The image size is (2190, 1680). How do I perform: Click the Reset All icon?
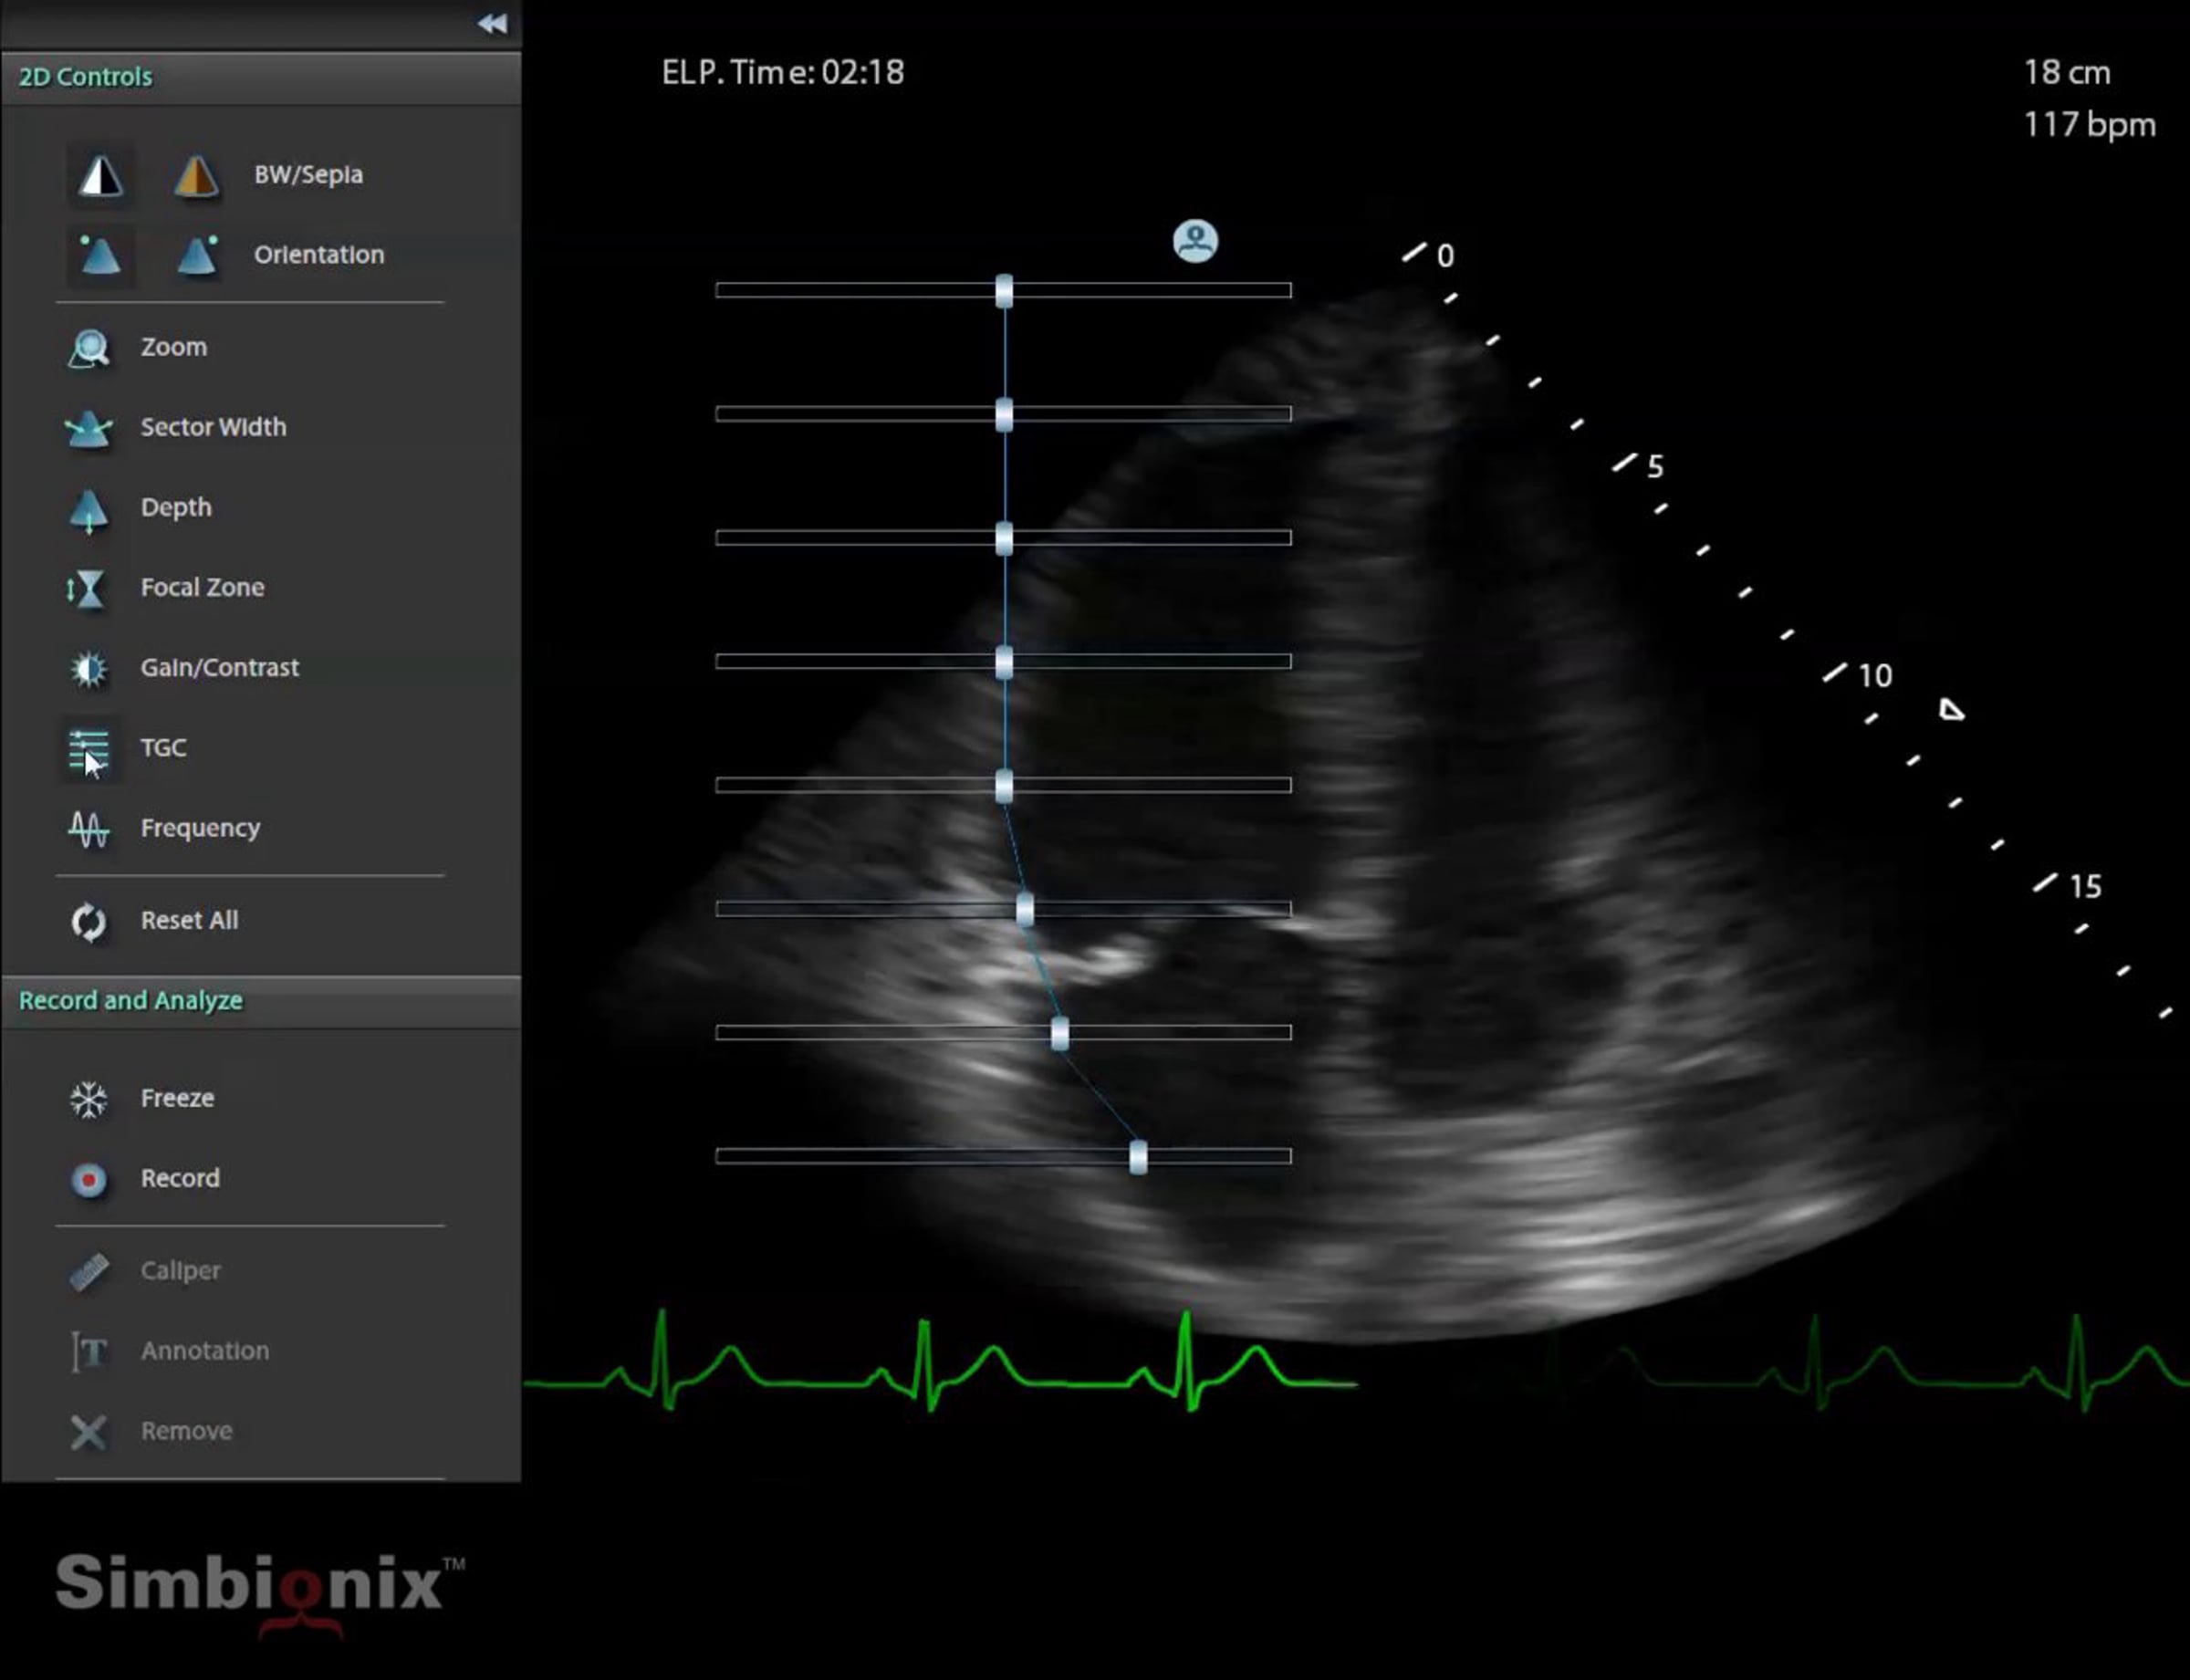(x=89, y=921)
